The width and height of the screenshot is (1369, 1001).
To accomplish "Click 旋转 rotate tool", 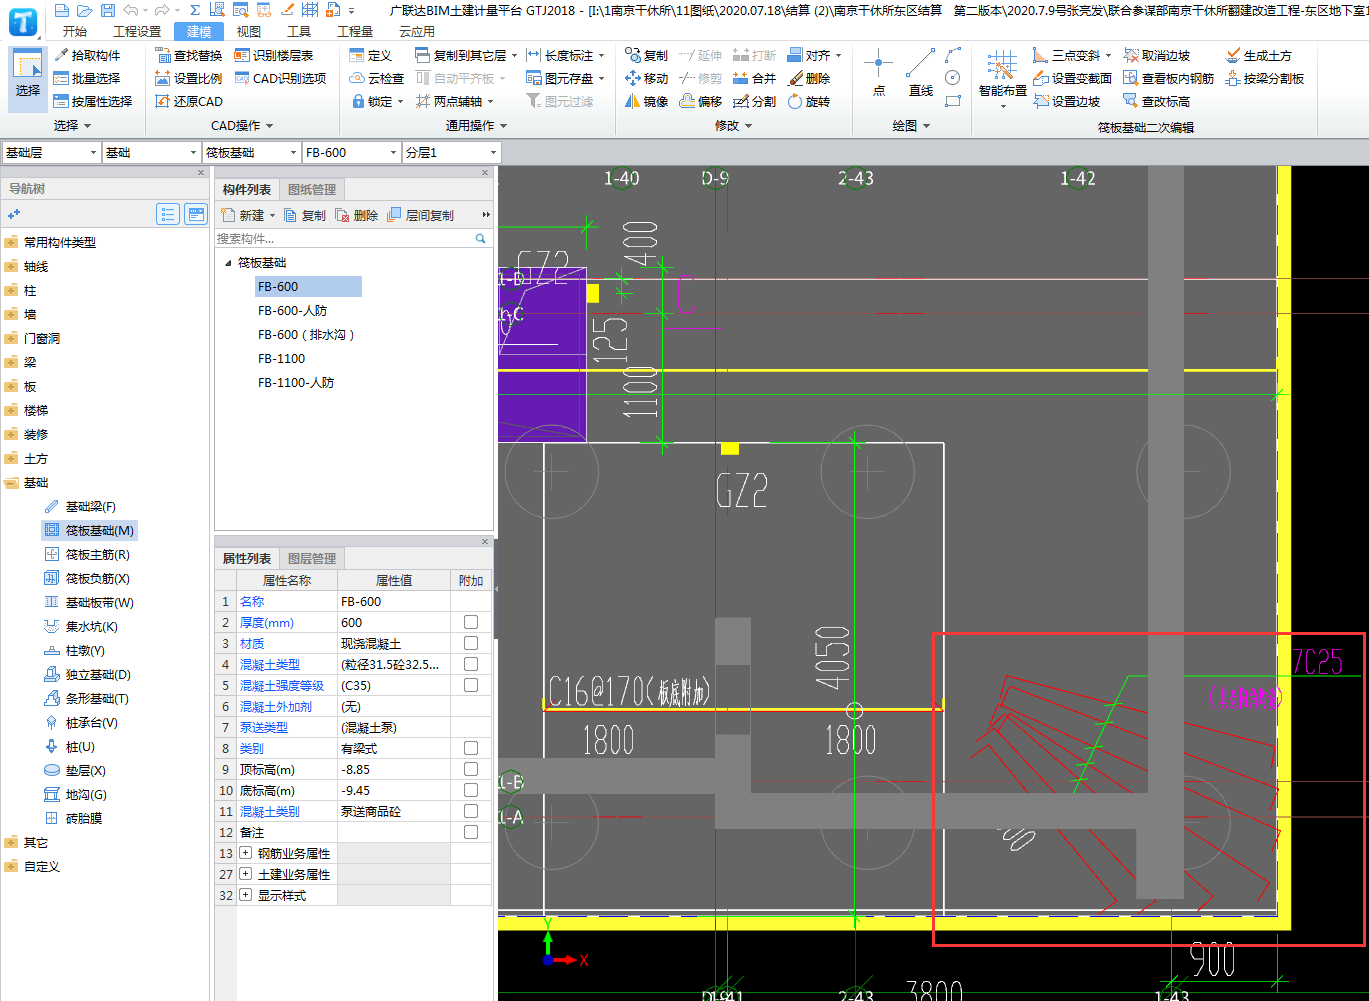I will 808,101.
